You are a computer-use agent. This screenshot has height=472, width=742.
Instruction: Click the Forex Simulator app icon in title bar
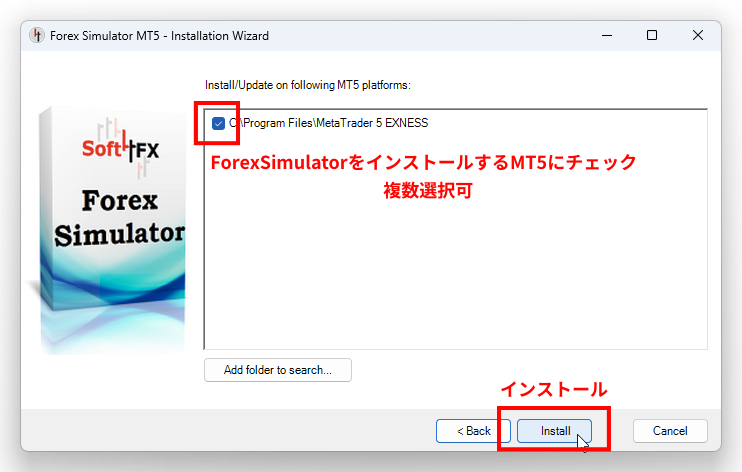pyautogui.click(x=36, y=36)
